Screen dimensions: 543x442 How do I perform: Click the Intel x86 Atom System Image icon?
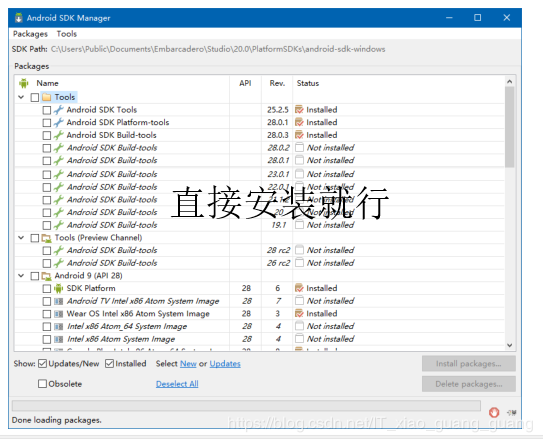pos(59,339)
